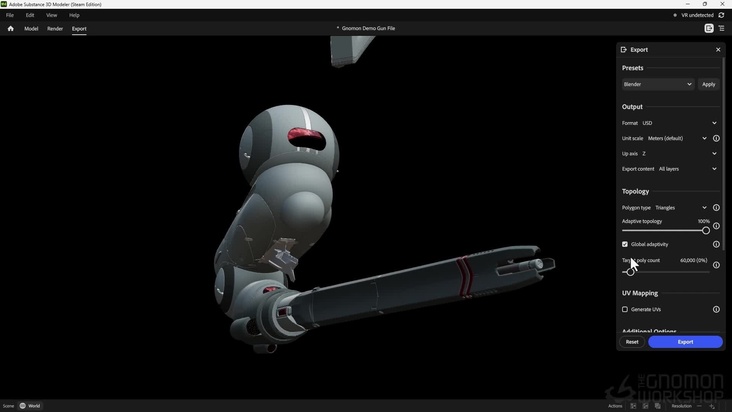Decrease Resolution with the minus icon

click(x=699, y=406)
